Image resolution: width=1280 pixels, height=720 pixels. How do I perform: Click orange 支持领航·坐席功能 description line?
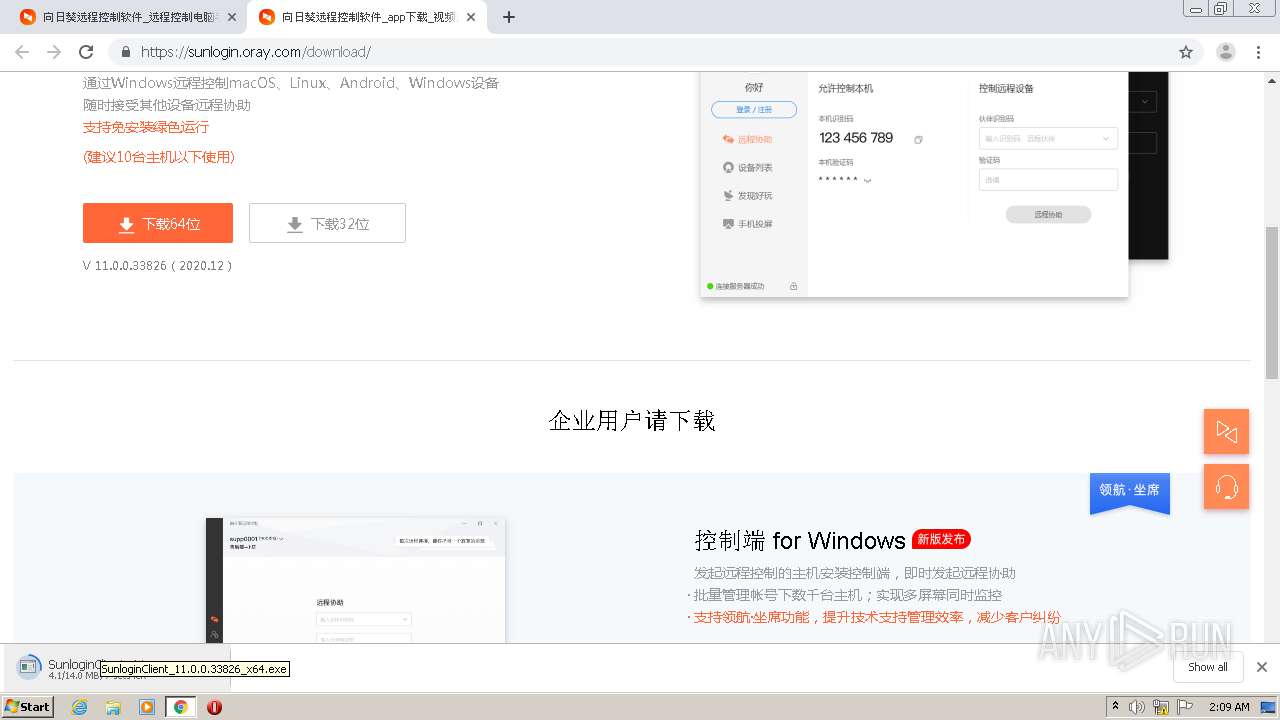[x=877, y=617]
